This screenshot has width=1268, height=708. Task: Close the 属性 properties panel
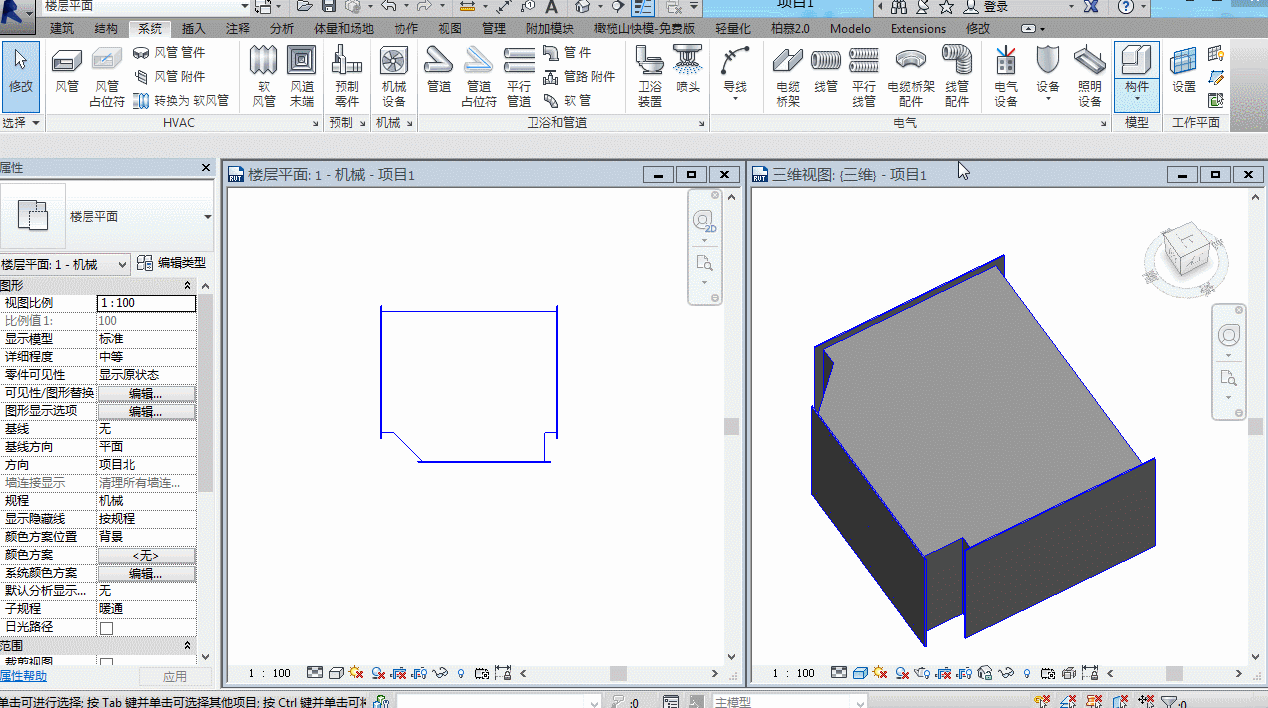pos(206,168)
